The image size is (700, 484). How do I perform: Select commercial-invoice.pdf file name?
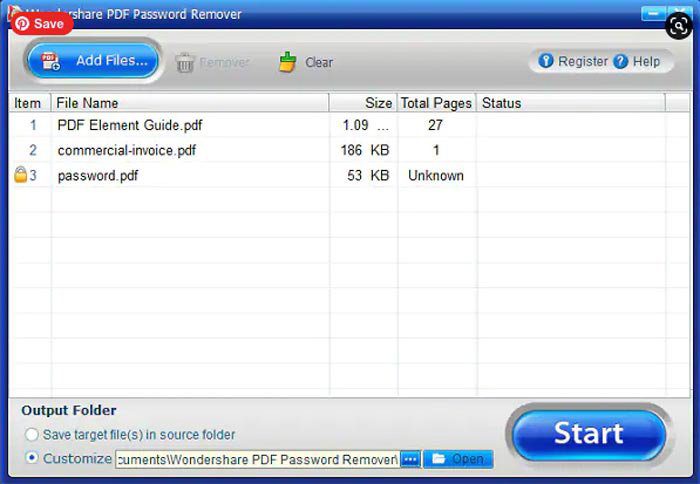pyautogui.click(x=127, y=150)
